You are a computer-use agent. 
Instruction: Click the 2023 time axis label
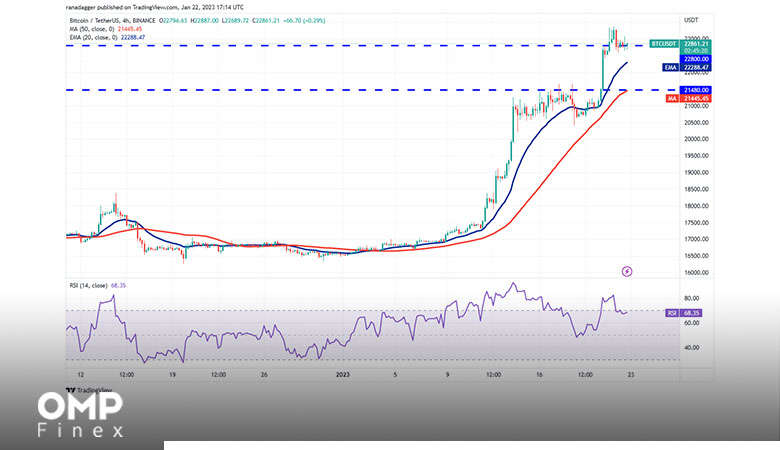343,374
